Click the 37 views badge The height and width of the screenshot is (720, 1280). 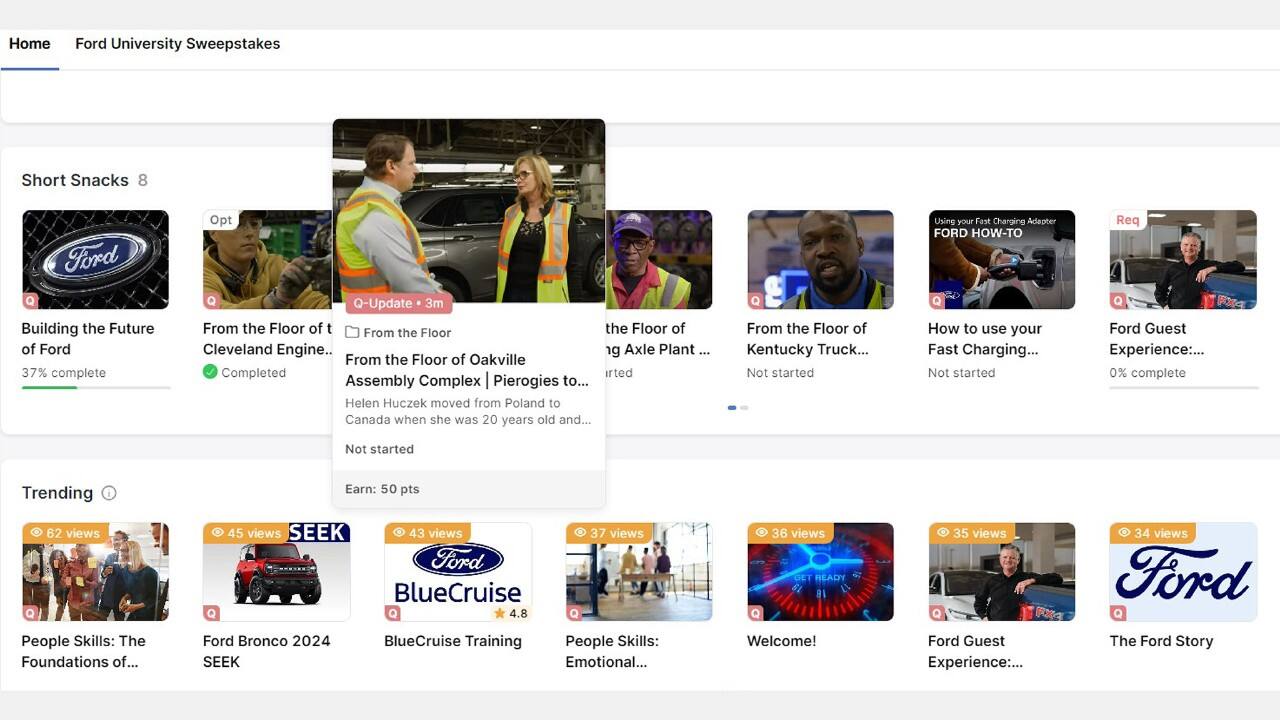609,533
